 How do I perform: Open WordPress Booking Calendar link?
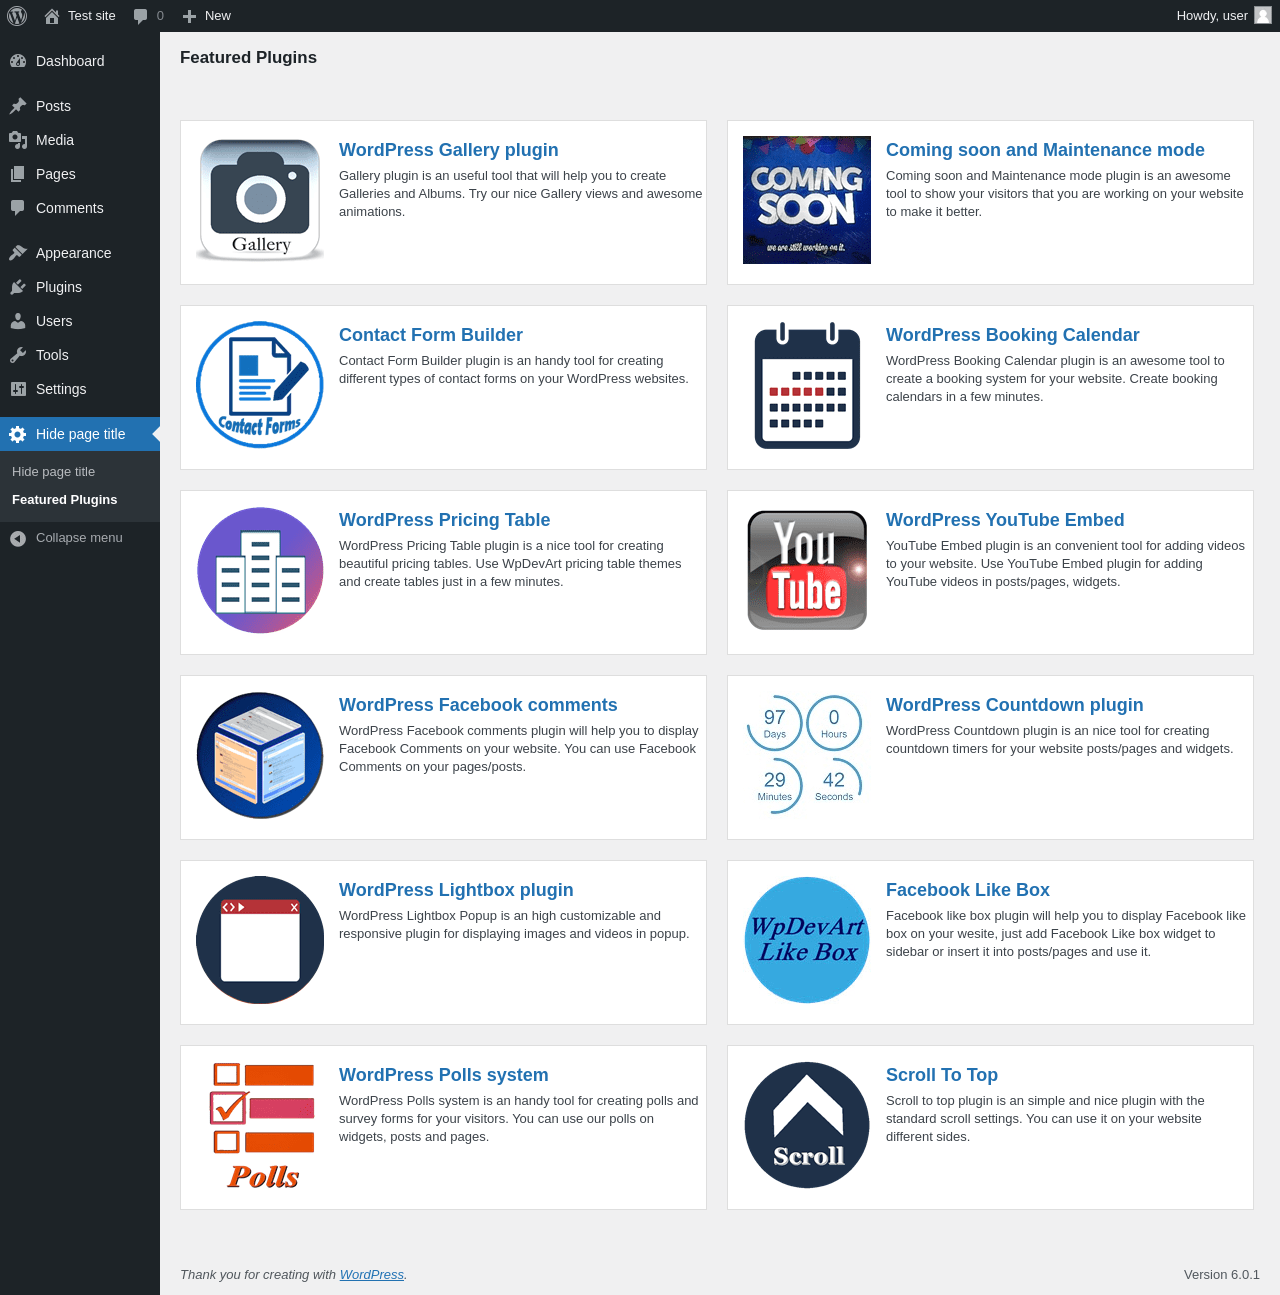[1013, 335]
